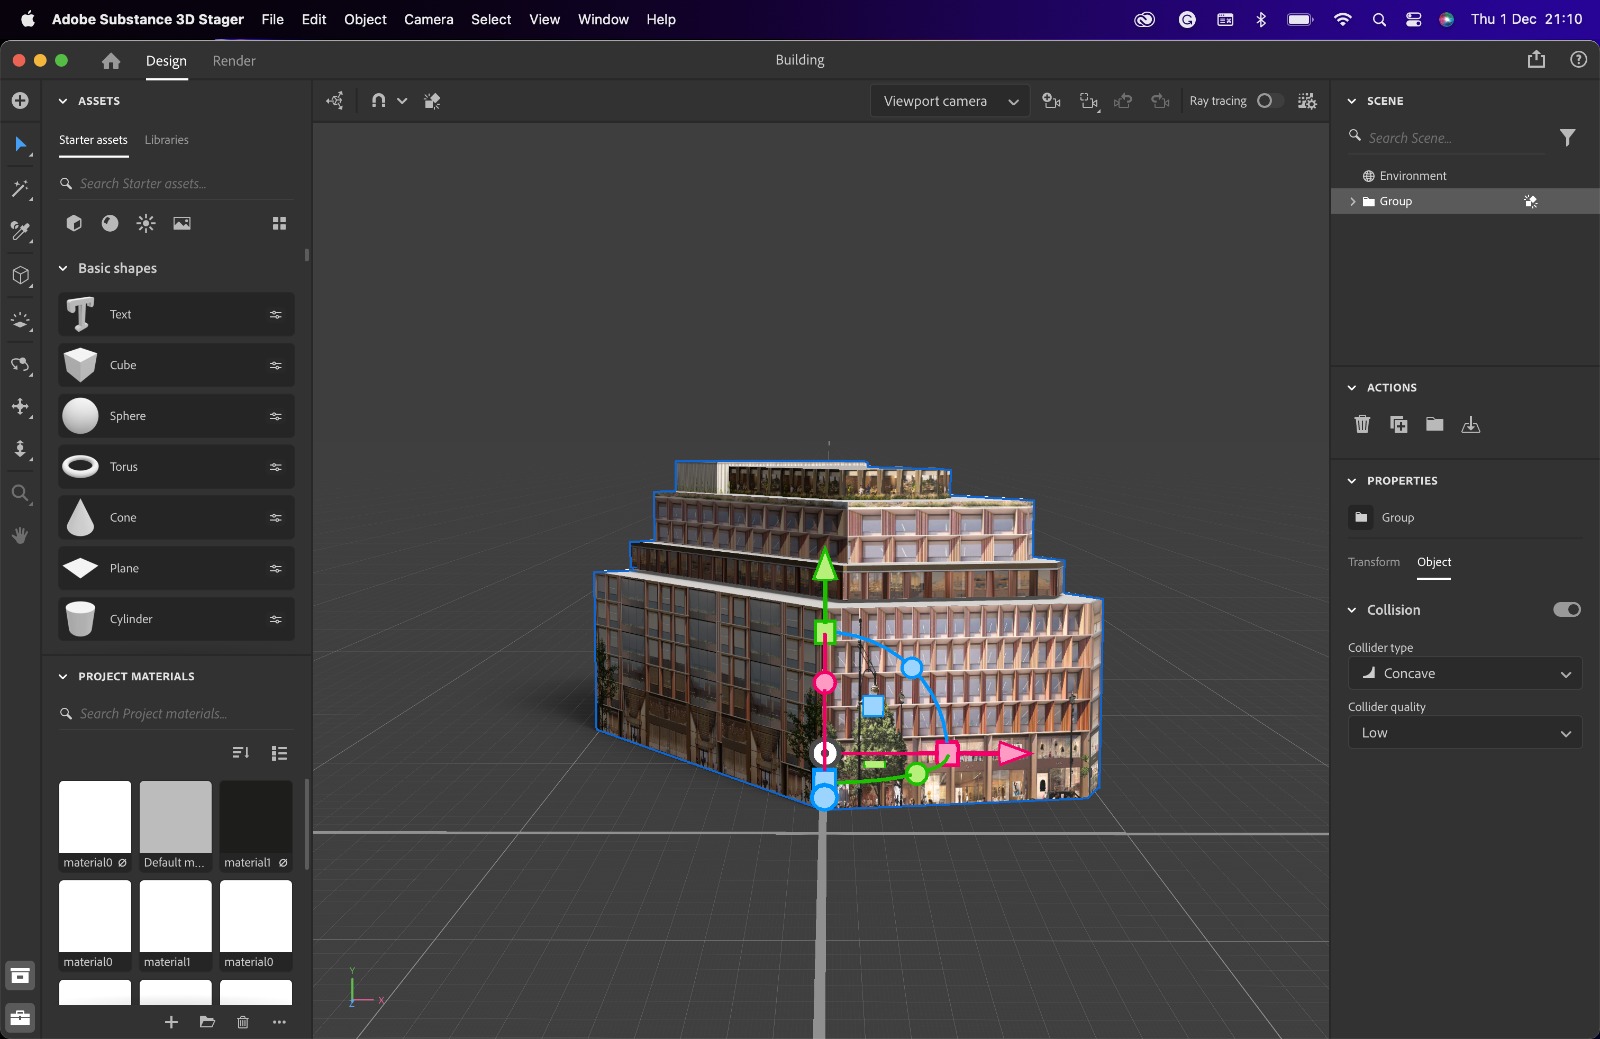The width and height of the screenshot is (1600, 1039).
Task: Delete the selected group via Actions trash icon
Action: pos(1362,424)
